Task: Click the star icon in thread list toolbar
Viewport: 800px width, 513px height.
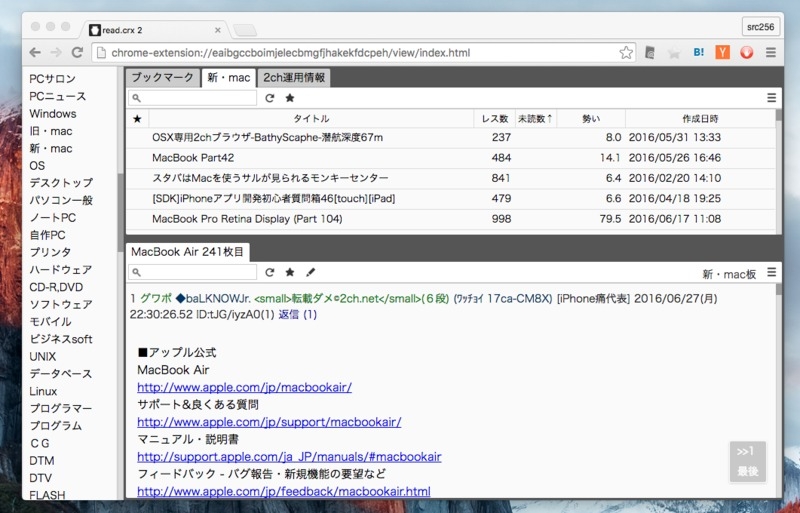Action: [289, 98]
